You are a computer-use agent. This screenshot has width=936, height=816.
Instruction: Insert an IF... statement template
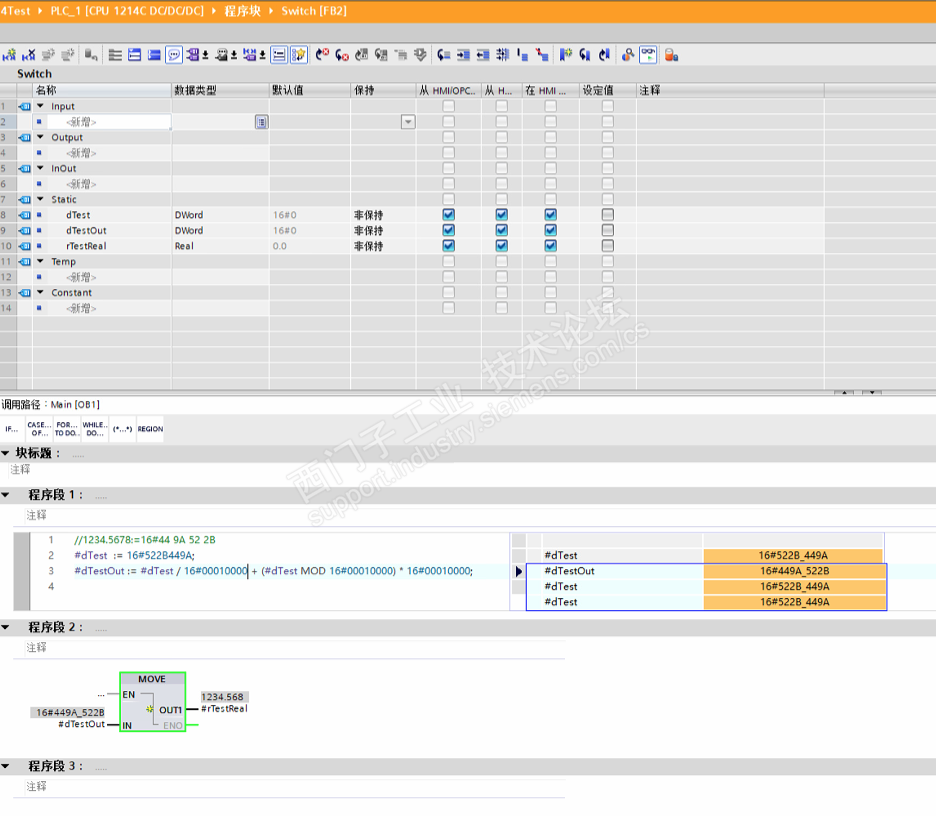click(x=12, y=429)
